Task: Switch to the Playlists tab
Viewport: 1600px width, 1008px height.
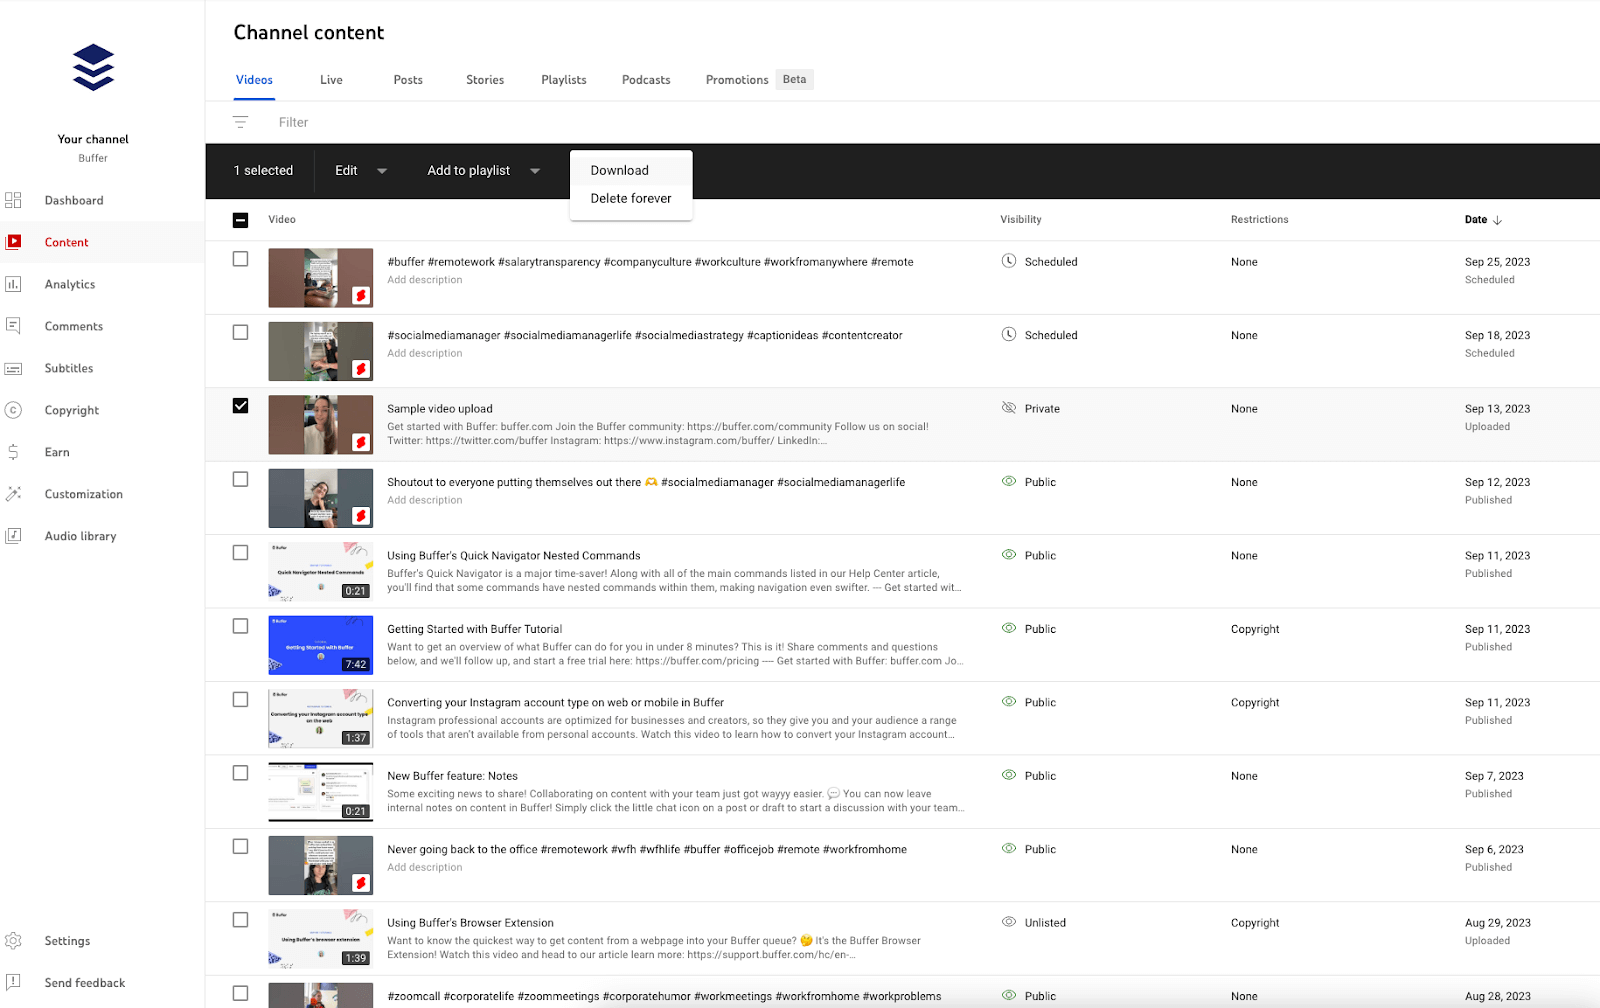Action: (563, 79)
